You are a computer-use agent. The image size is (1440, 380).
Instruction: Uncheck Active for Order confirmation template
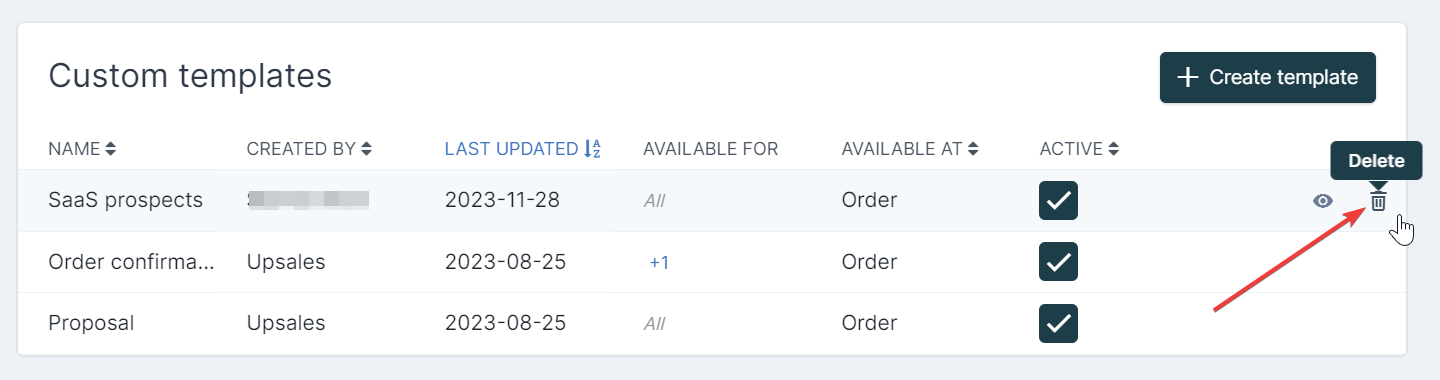tap(1059, 262)
